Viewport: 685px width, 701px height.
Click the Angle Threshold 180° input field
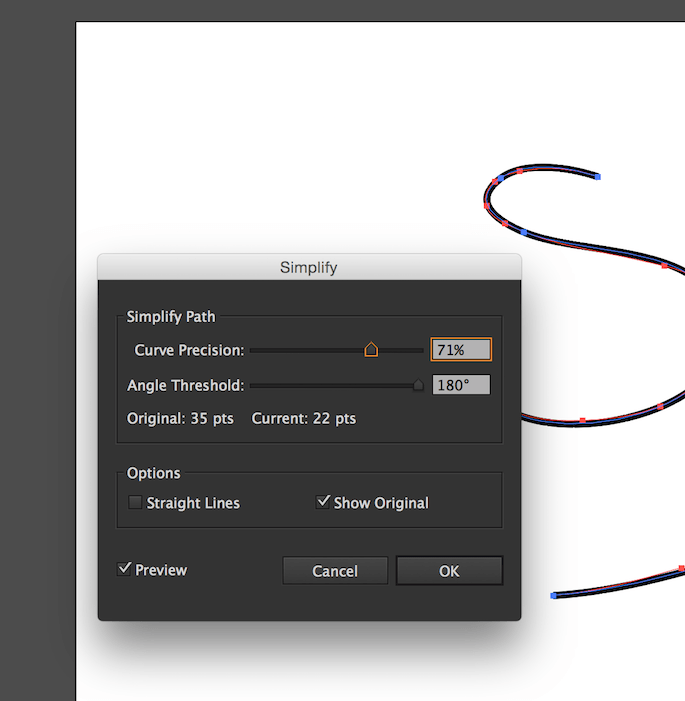(461, 385)
